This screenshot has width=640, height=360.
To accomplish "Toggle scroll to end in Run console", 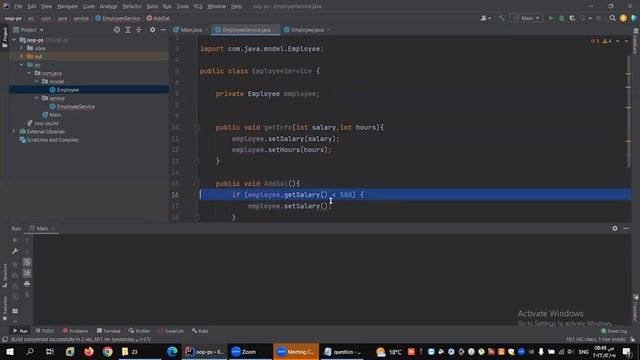I will [27, 273].
